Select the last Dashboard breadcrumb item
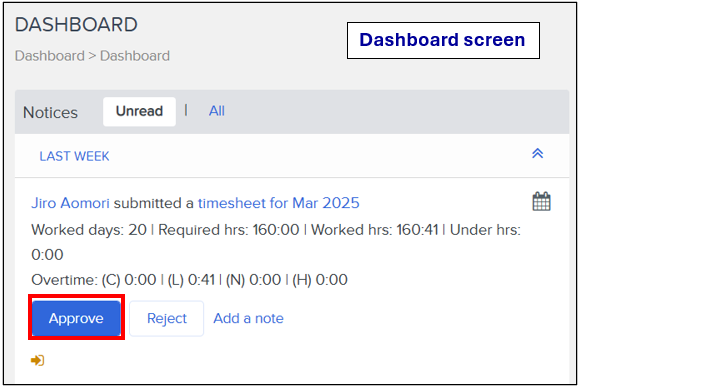This screenshot has width=703, height=389. (135, 56)
